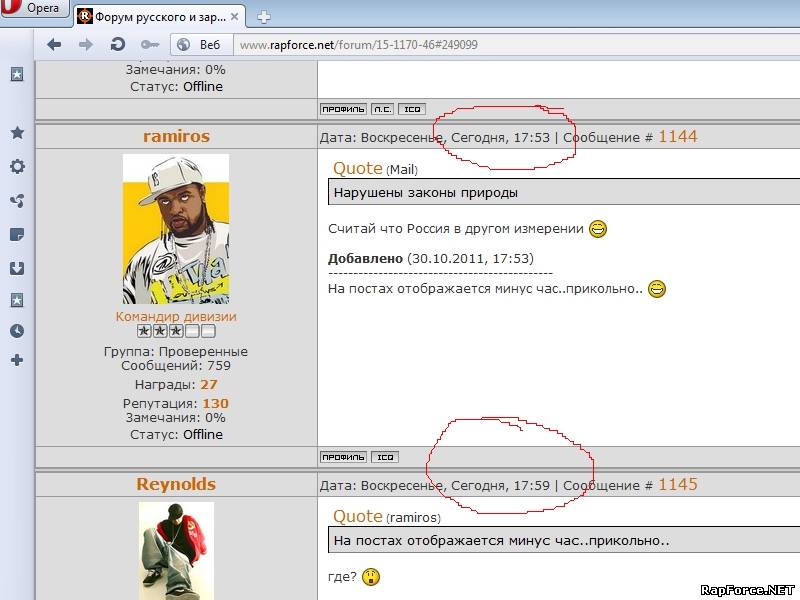800x600 pixels.
Task: Open the password key wand icon
Action: (150, 45)
